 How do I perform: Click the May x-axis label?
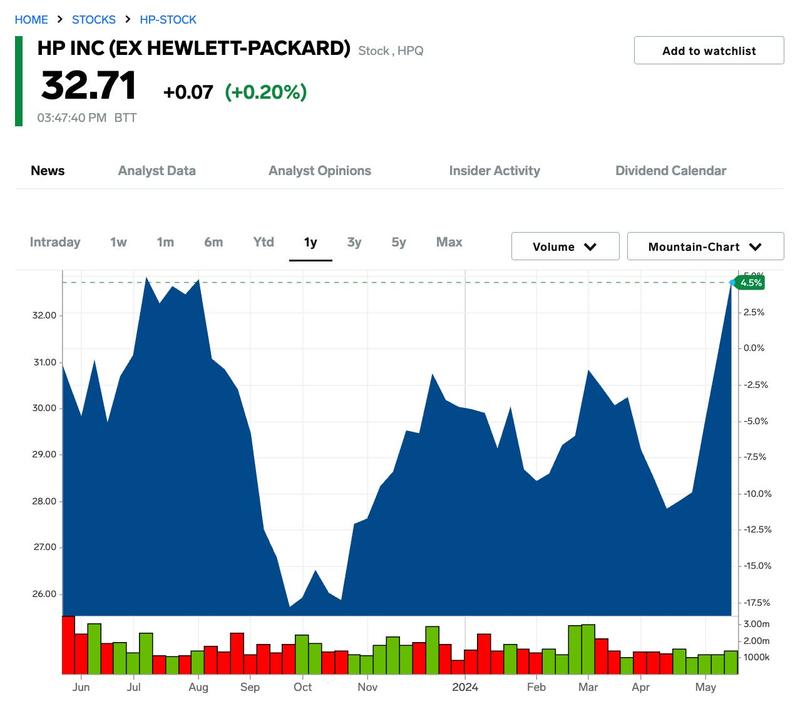[706, 687]
